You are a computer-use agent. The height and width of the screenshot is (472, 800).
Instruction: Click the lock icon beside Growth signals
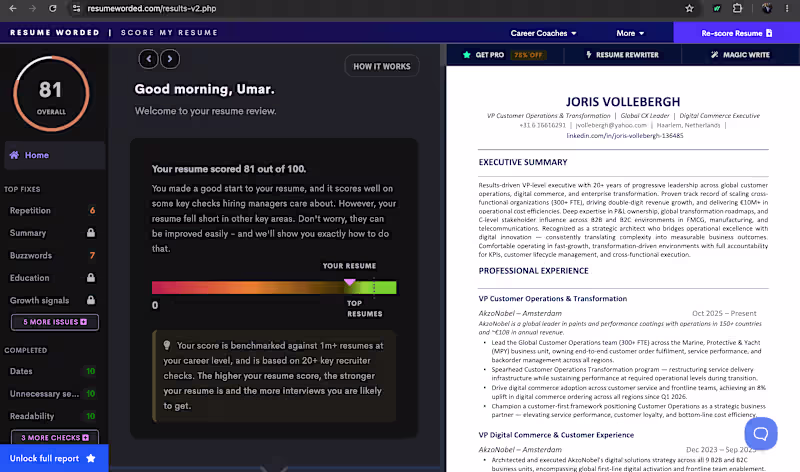91,300
